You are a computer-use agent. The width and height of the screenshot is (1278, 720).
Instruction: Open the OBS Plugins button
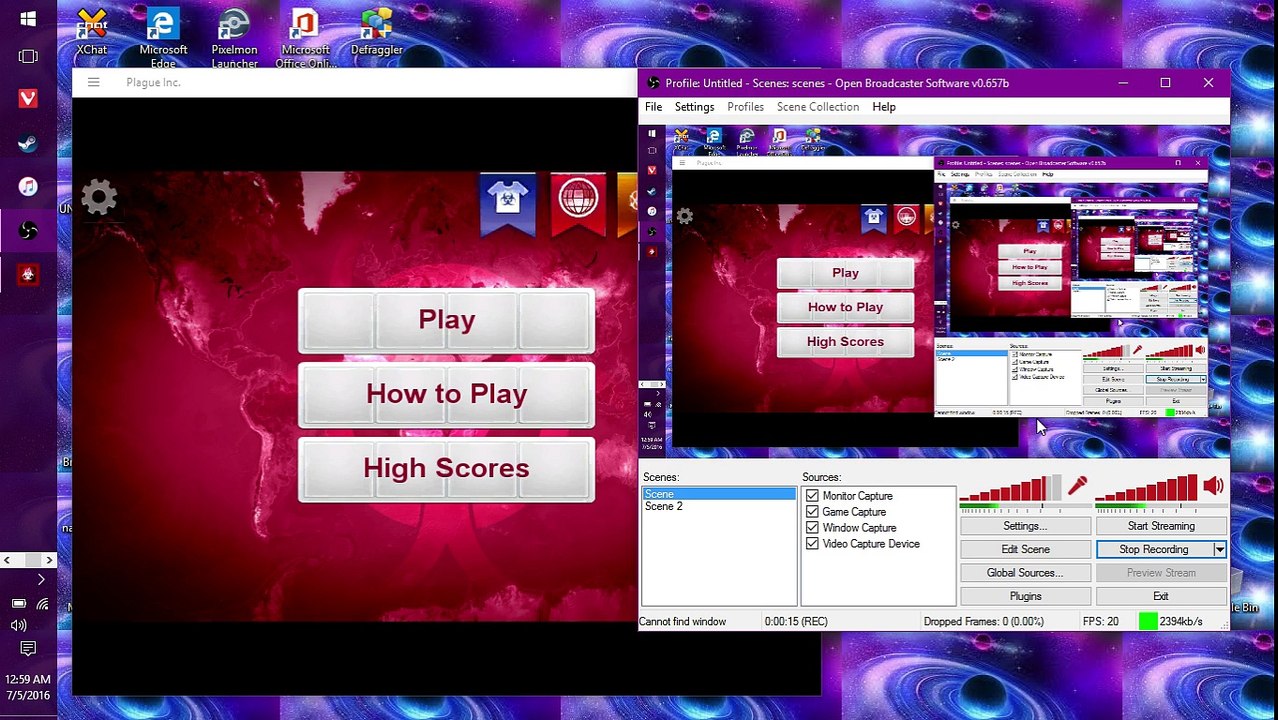1025,596
